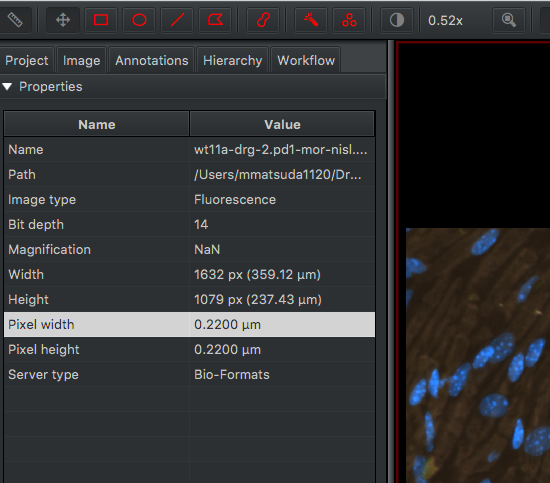Select the Line annotation tool
550x483 pixels.
pos(177,20)
